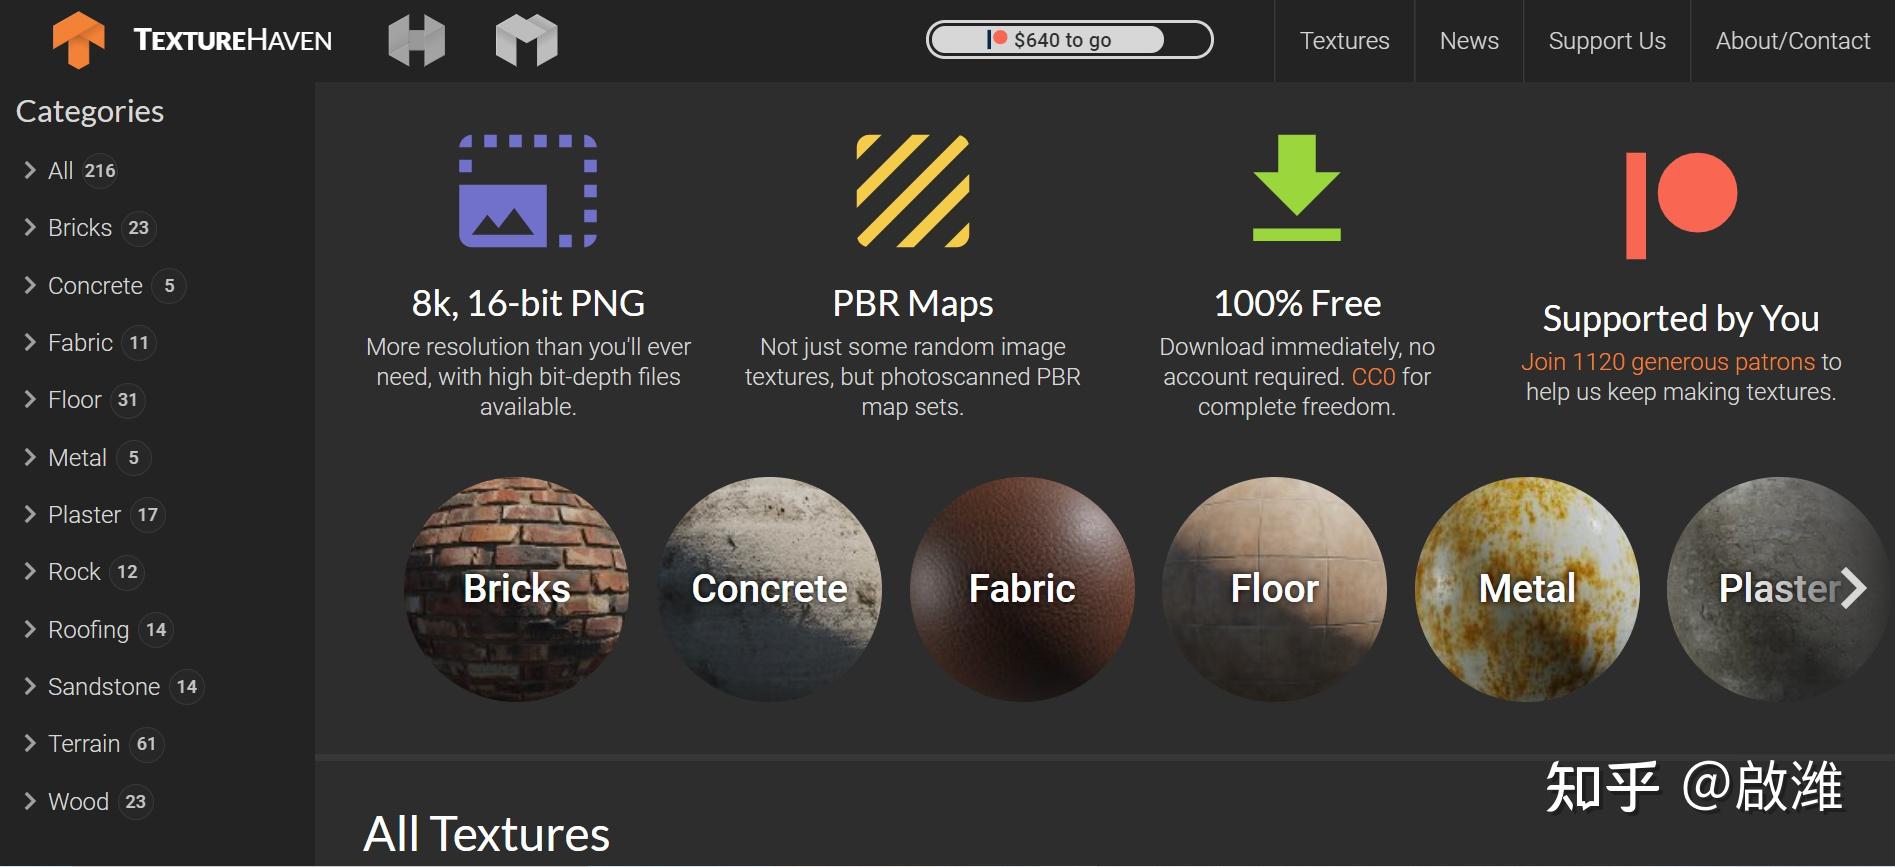The height and width of the screenshot is (867, 1895).
Task: Select the Terrain category in sidebar
Action: pyautogui.click(x=84, y=744)
